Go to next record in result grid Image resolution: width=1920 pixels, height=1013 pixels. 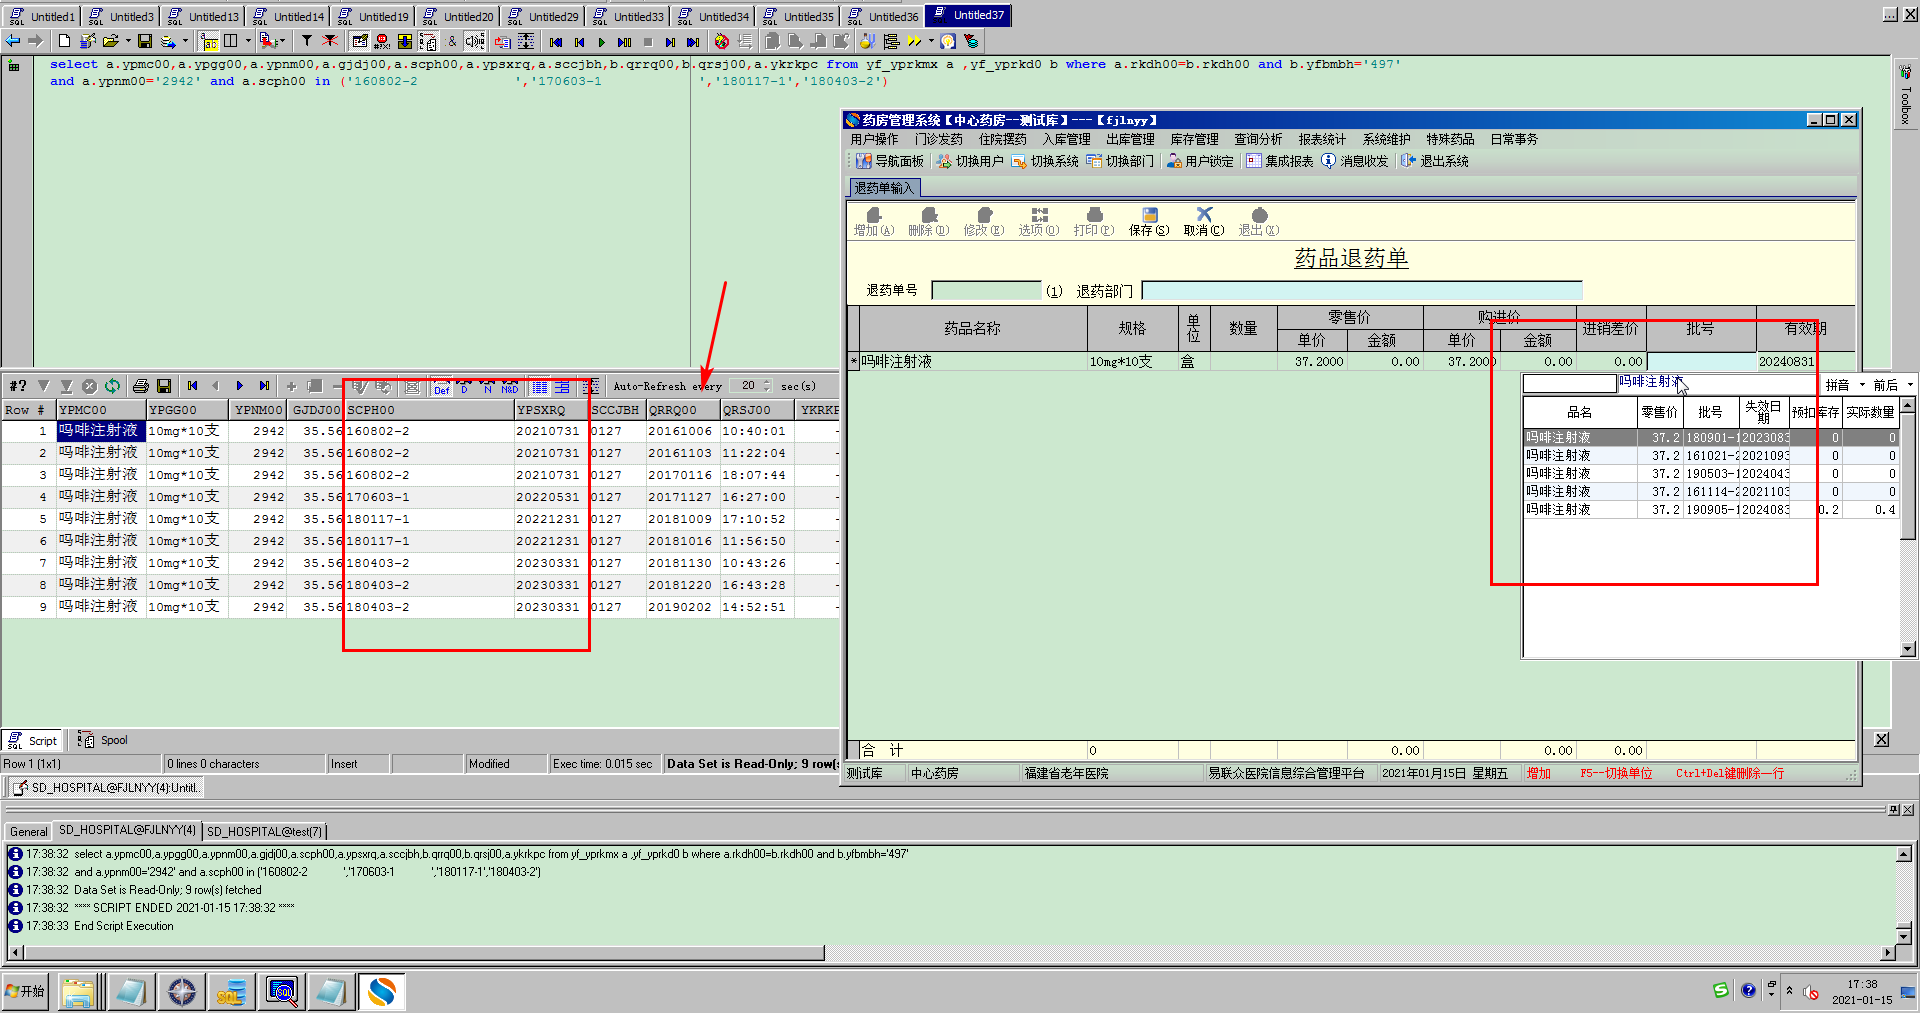240,386
